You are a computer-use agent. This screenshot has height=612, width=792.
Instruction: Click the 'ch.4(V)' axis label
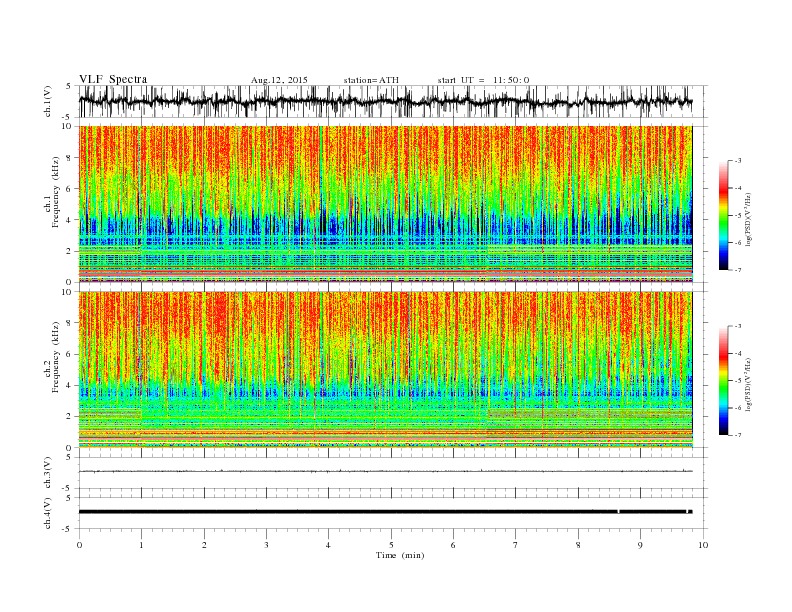(x=47, y=513)
